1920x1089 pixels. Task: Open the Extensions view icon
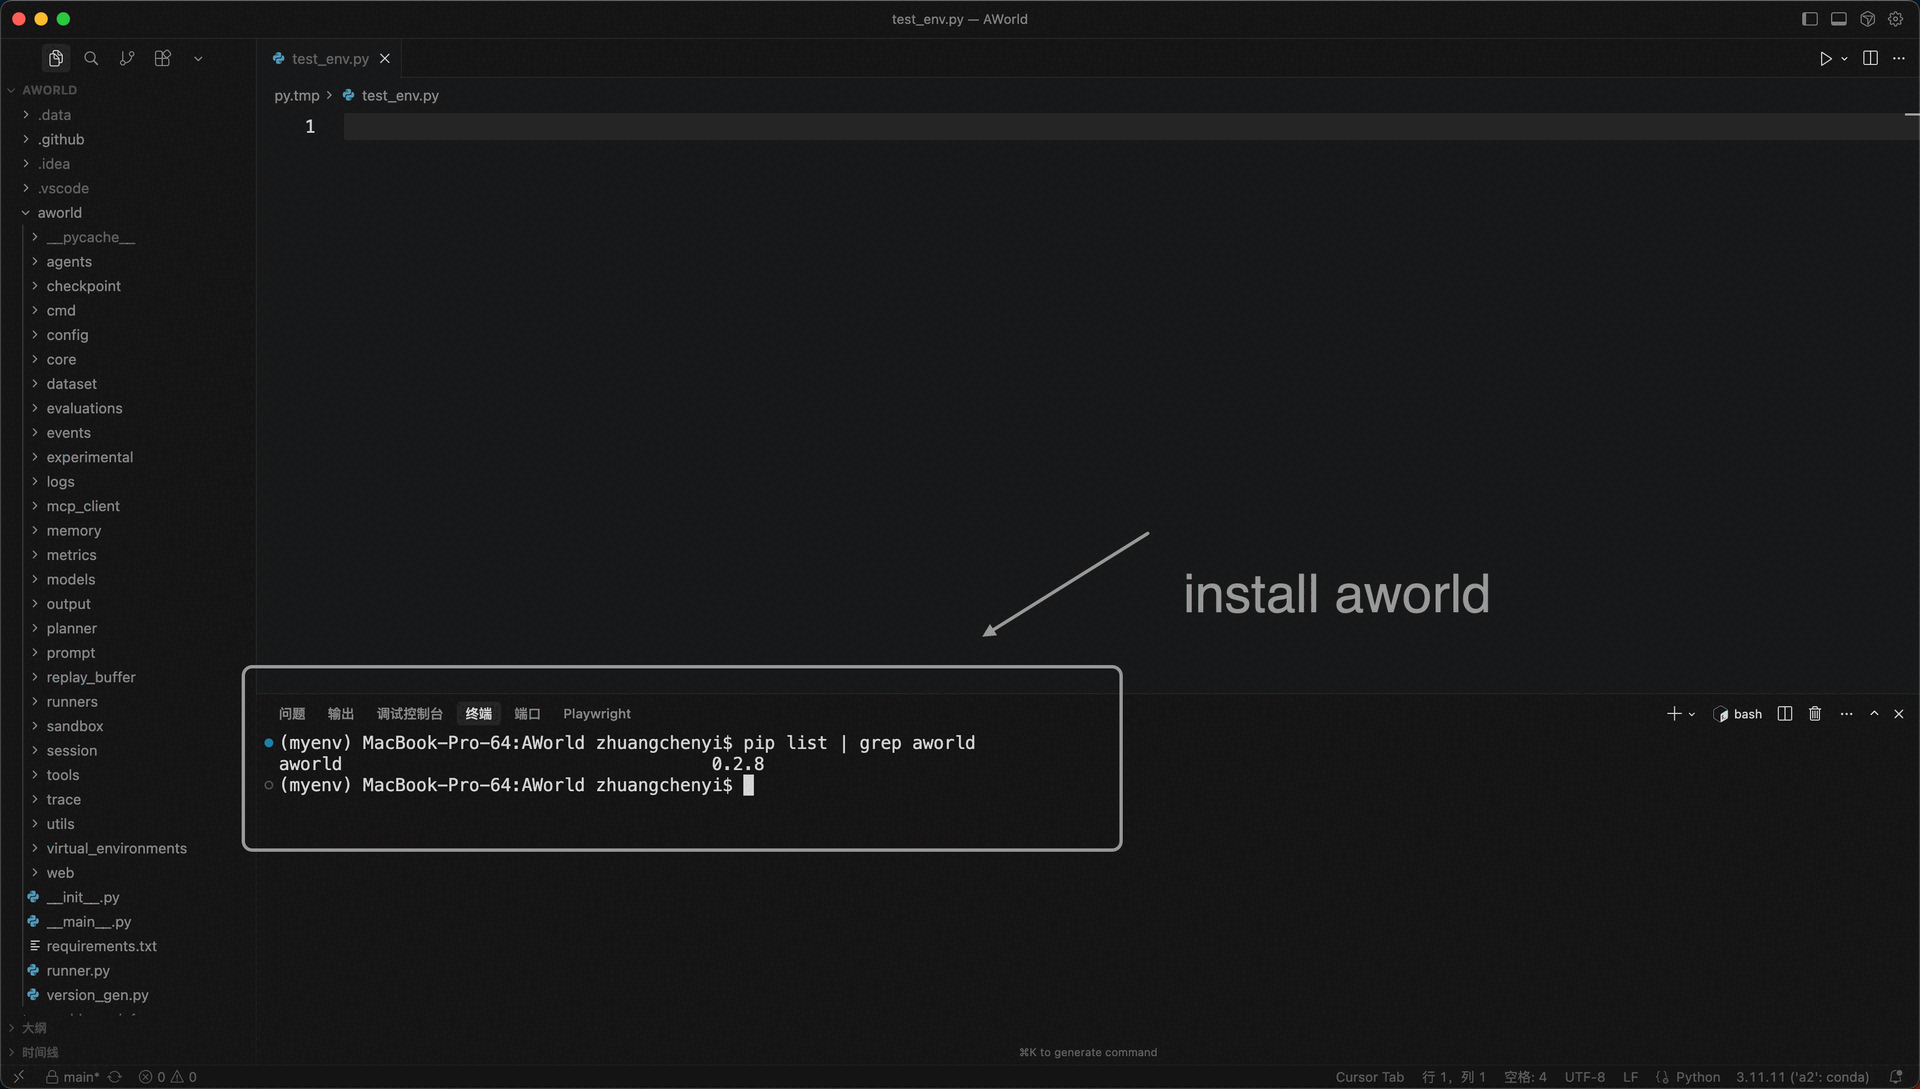pyautogui.click(x=163, y=58)
